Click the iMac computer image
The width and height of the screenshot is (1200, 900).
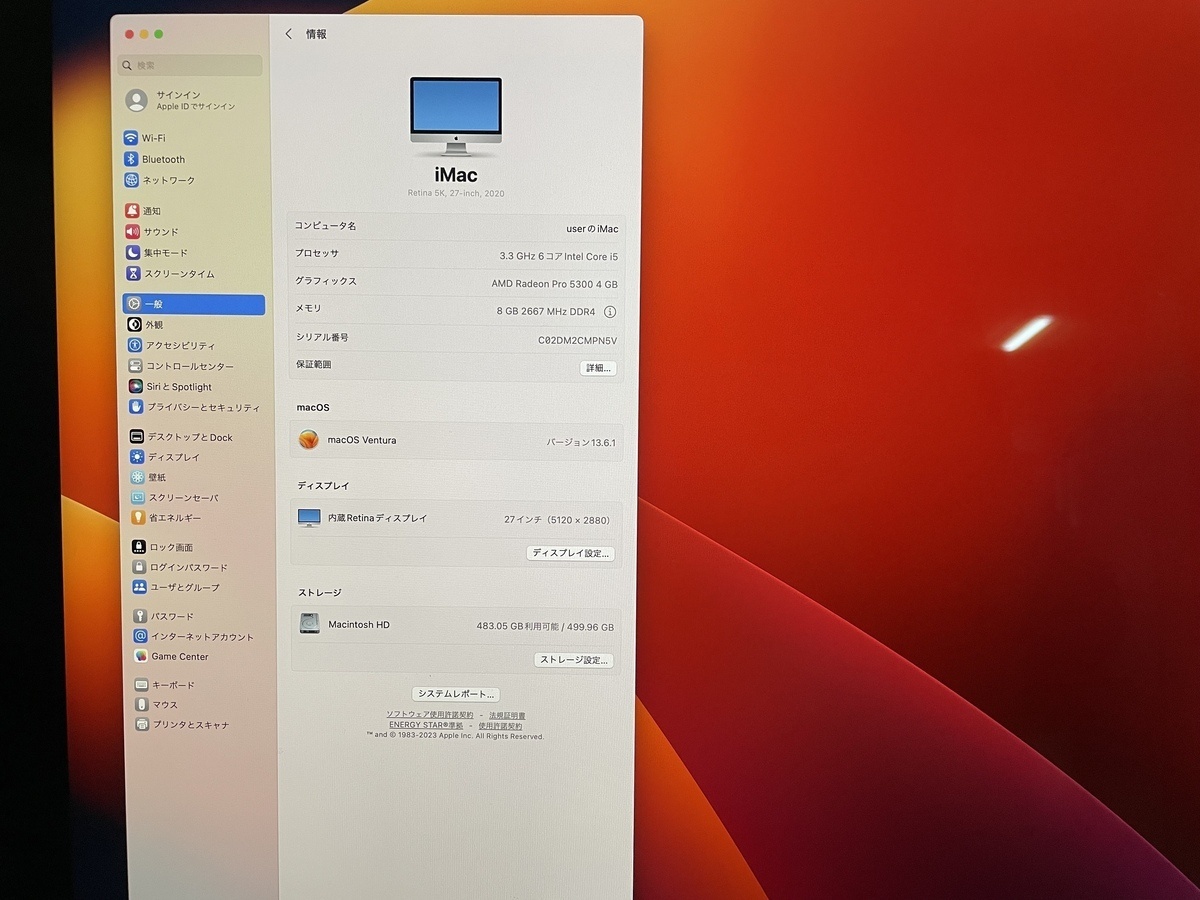pyautogui.click(x=455, y=117)
